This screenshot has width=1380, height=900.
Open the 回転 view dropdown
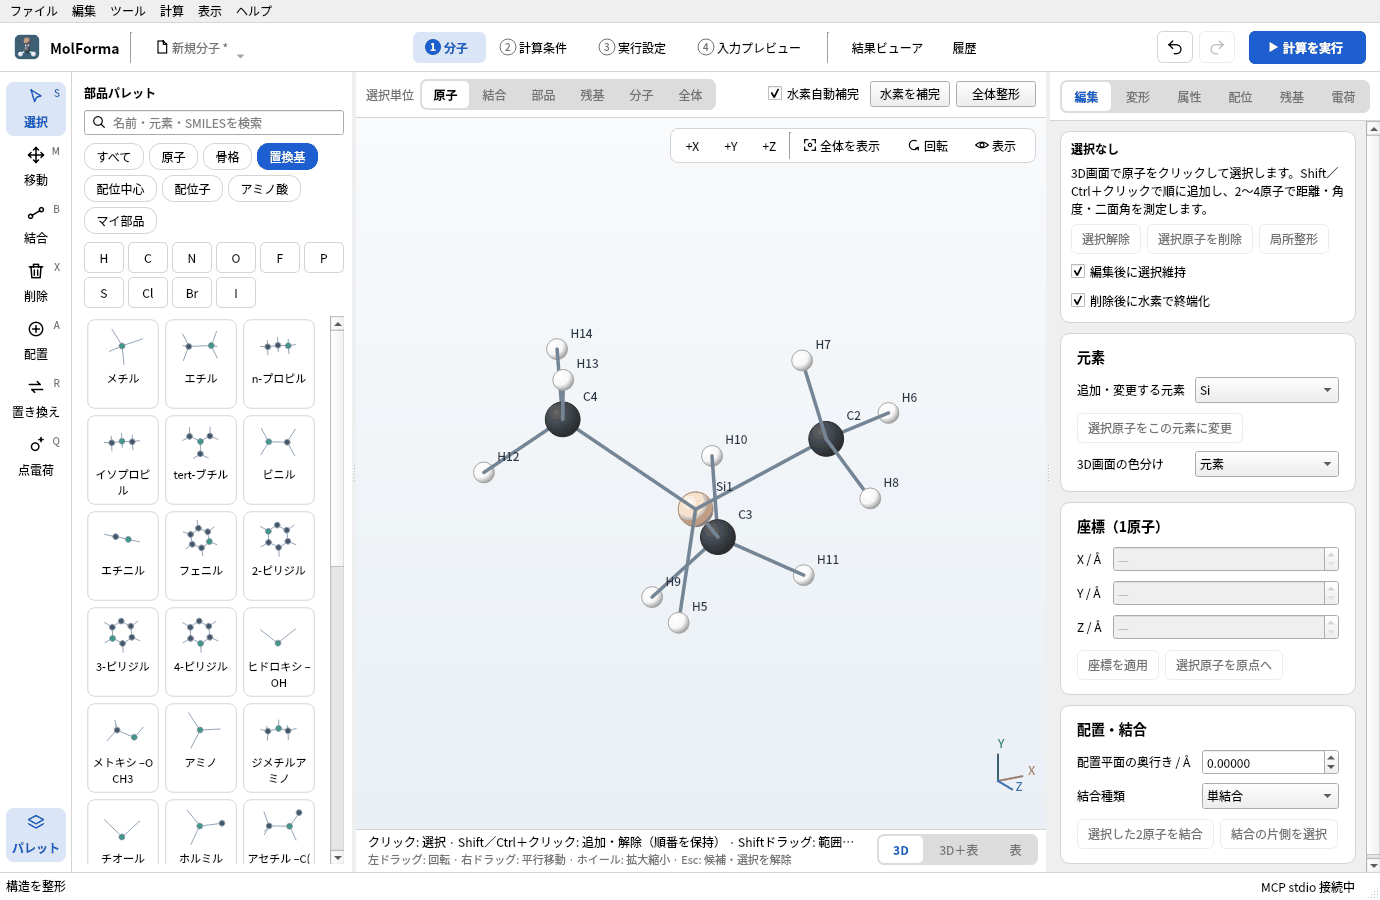[928, 146]
